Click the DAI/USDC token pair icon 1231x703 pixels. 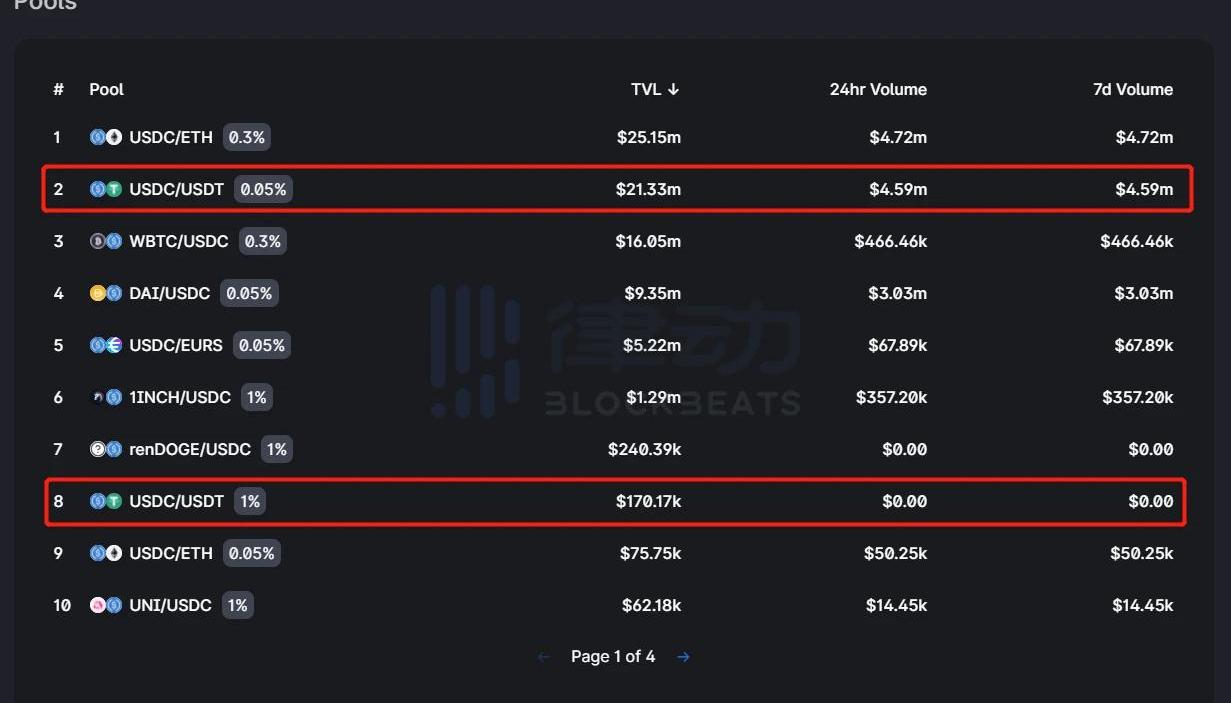[x=105, y=293]
